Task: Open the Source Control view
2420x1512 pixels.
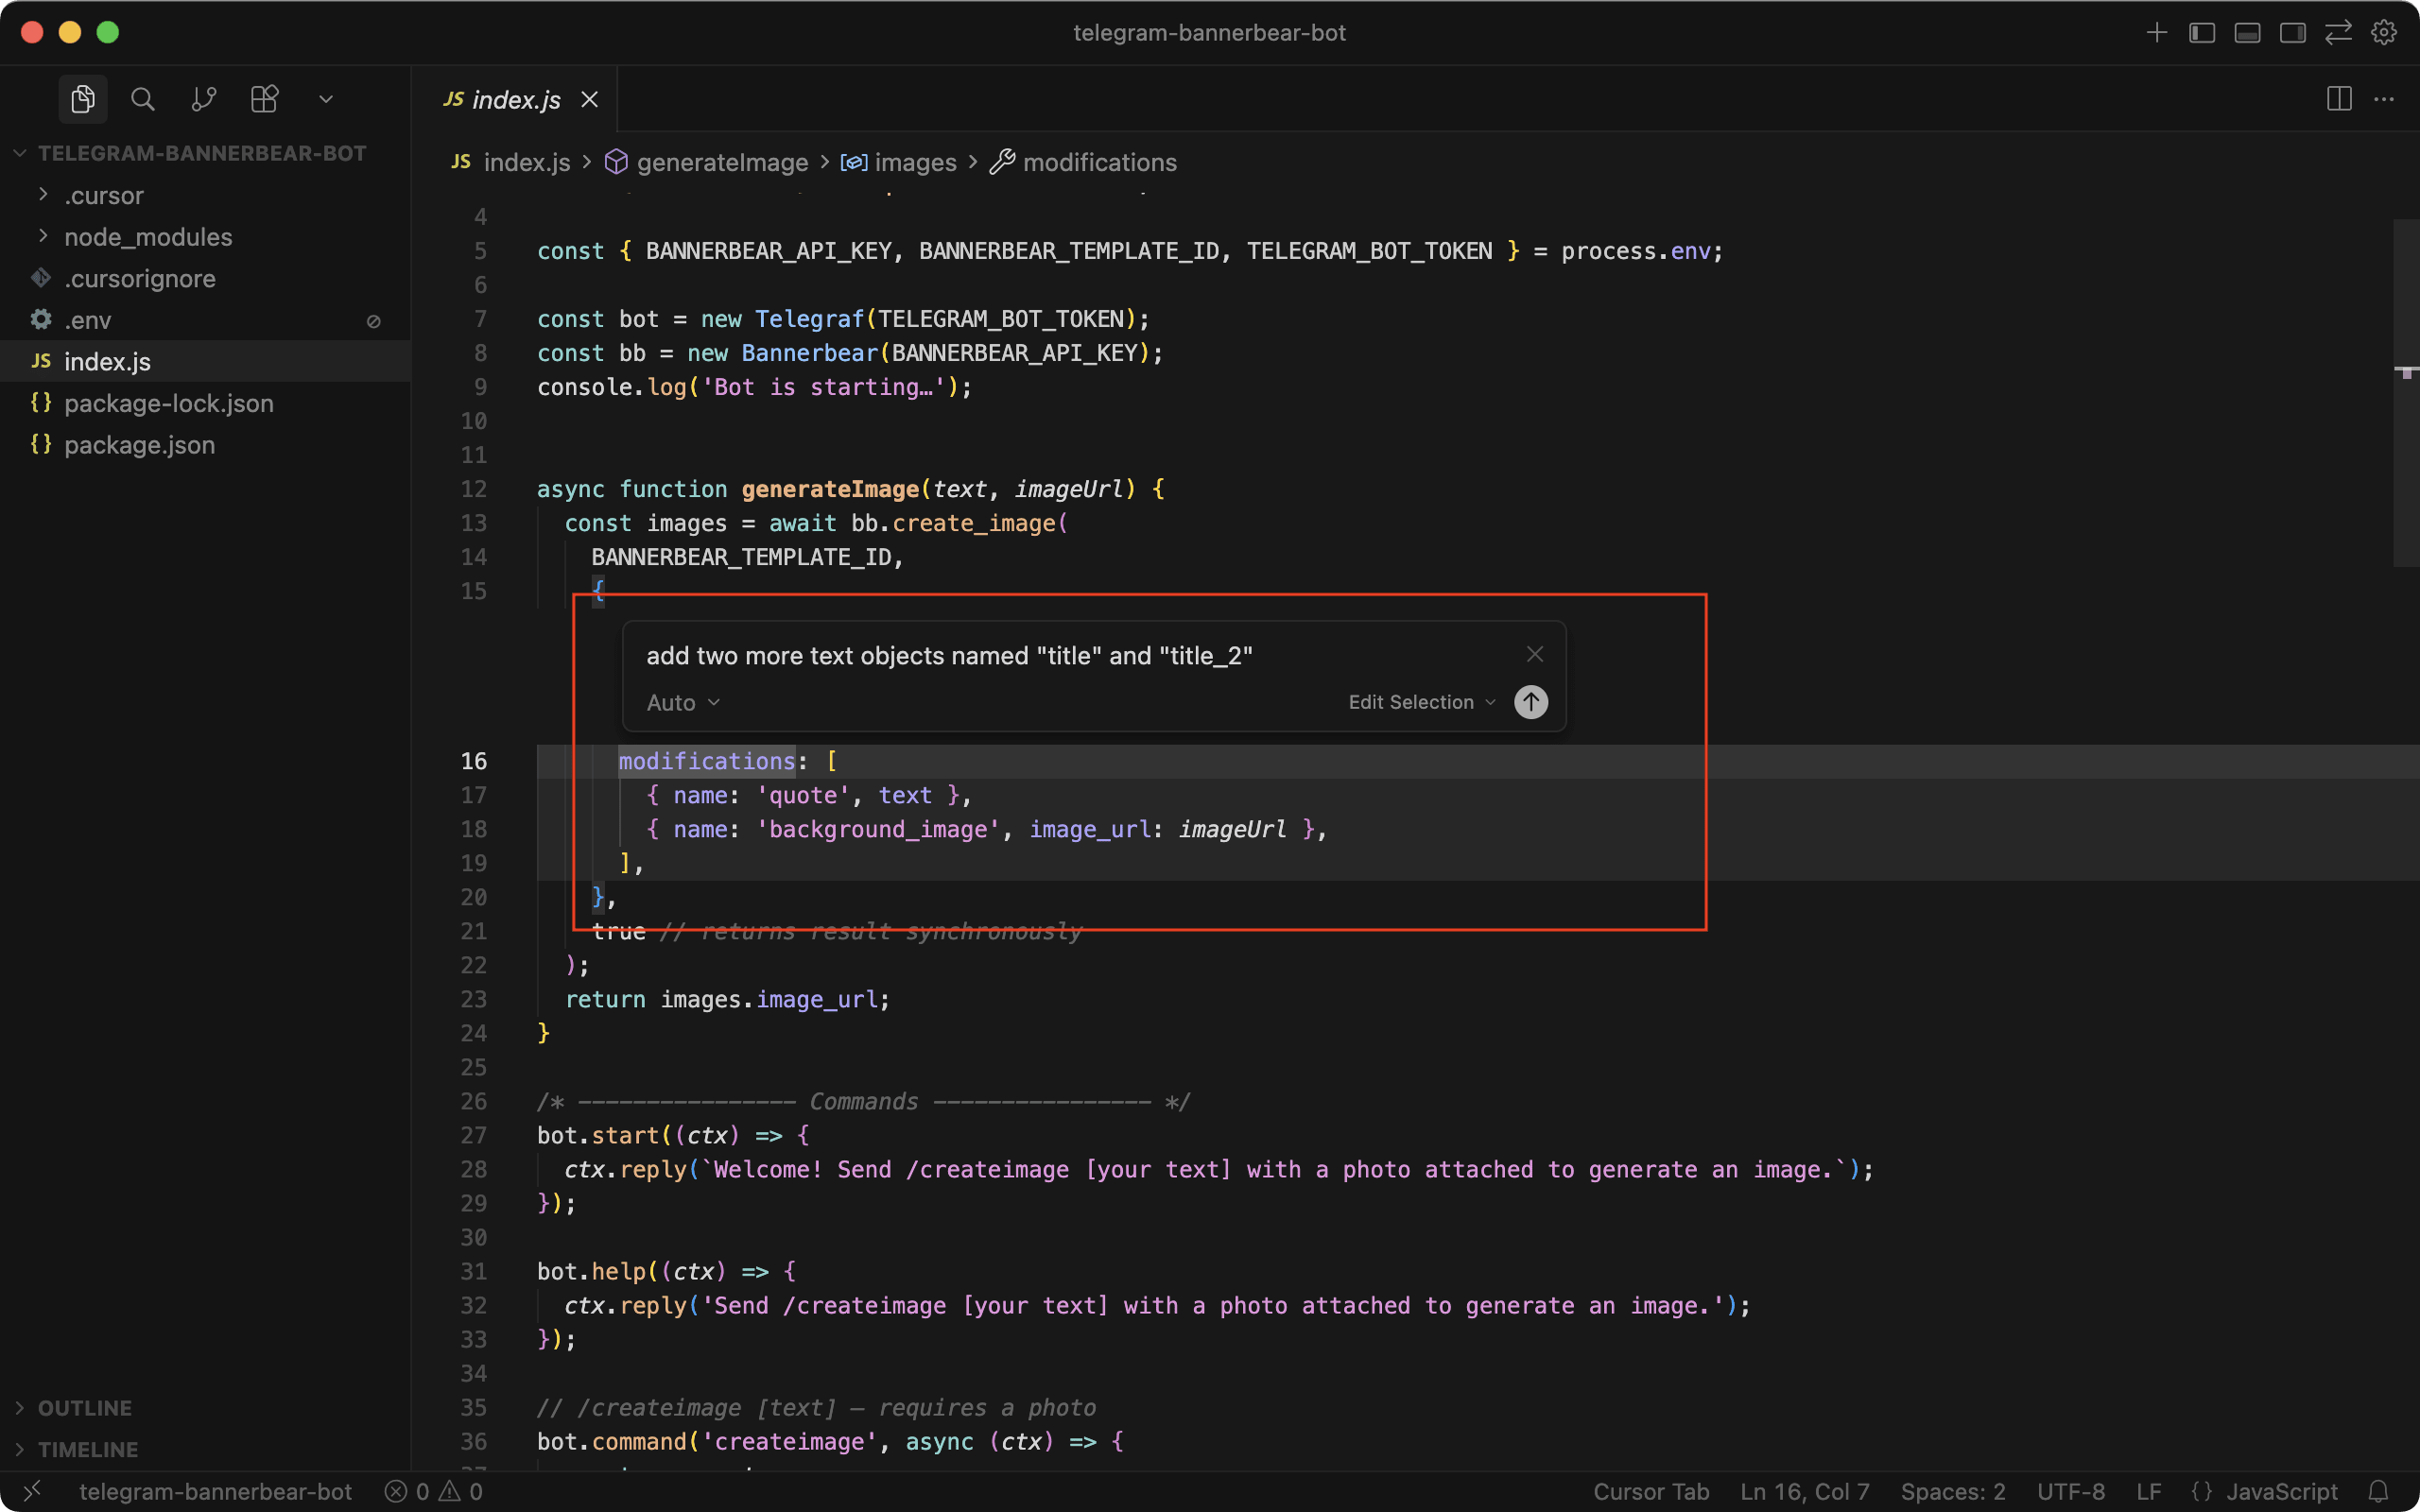Action: point(204,98)
